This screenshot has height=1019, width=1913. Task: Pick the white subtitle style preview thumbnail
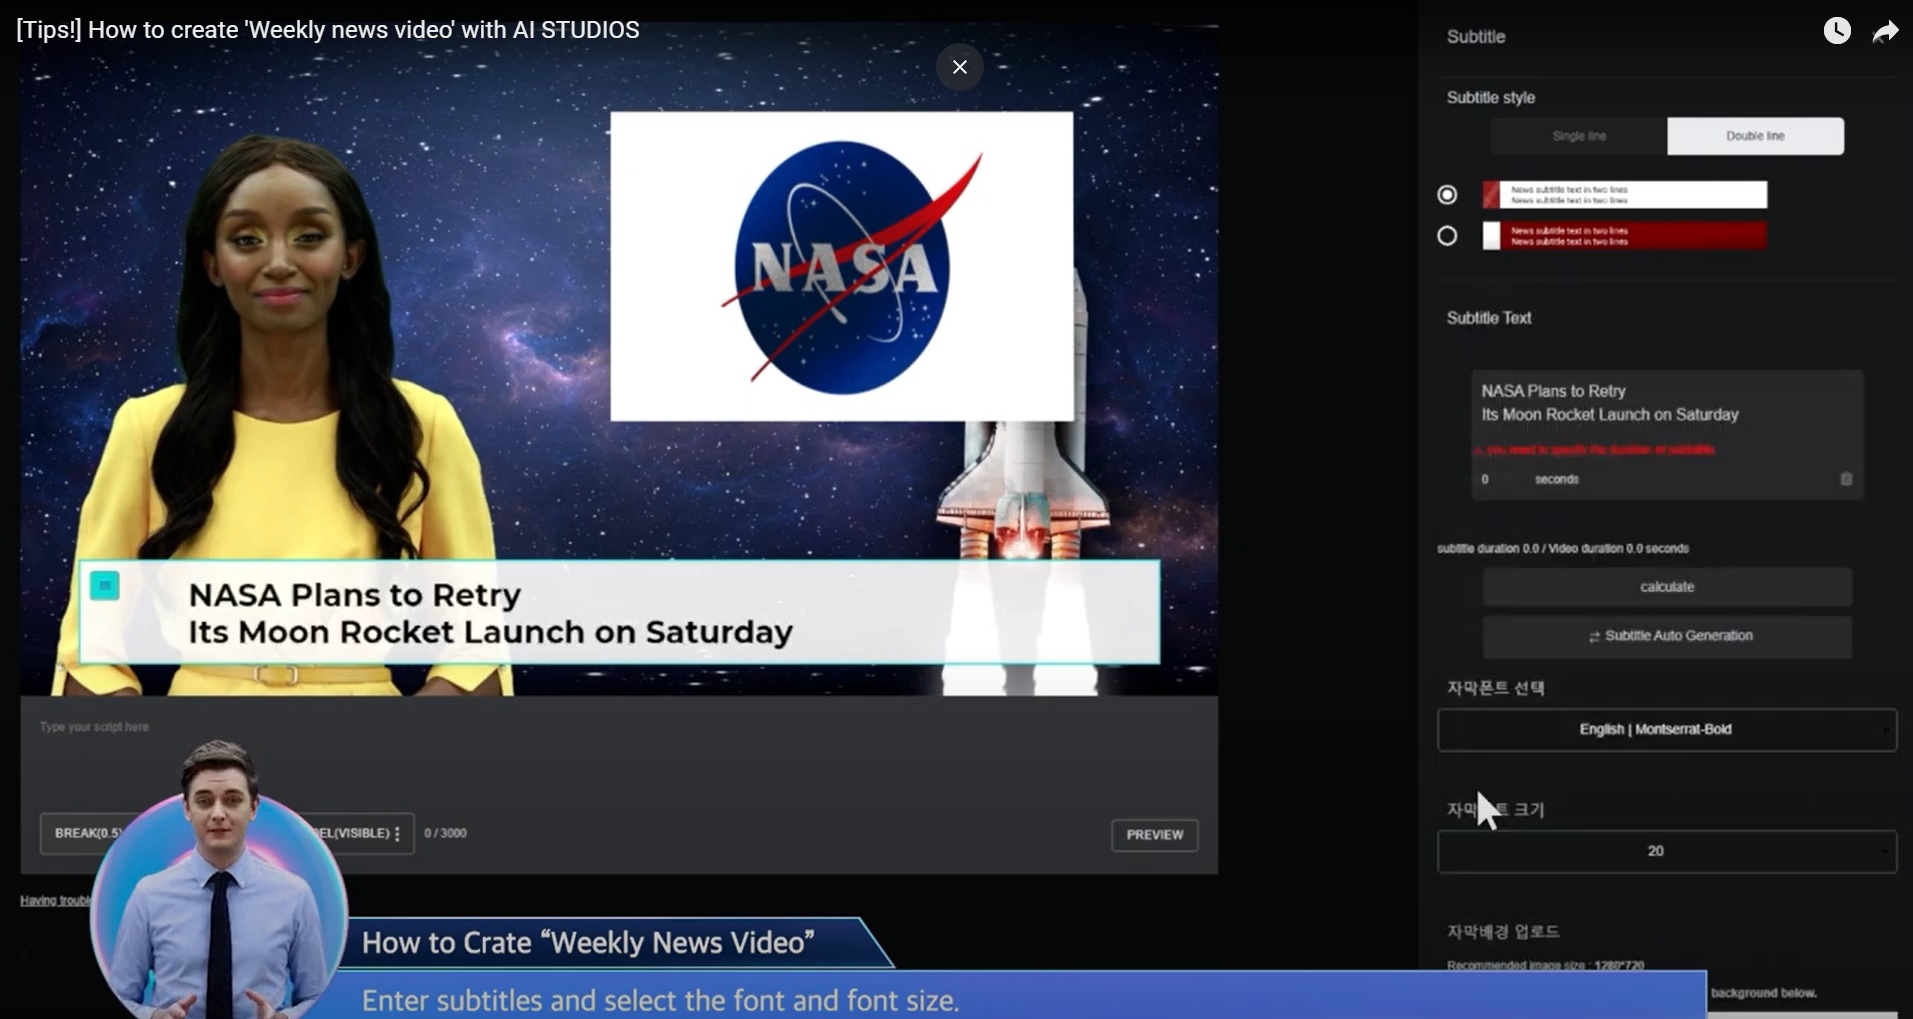(x=1624, y=195)
